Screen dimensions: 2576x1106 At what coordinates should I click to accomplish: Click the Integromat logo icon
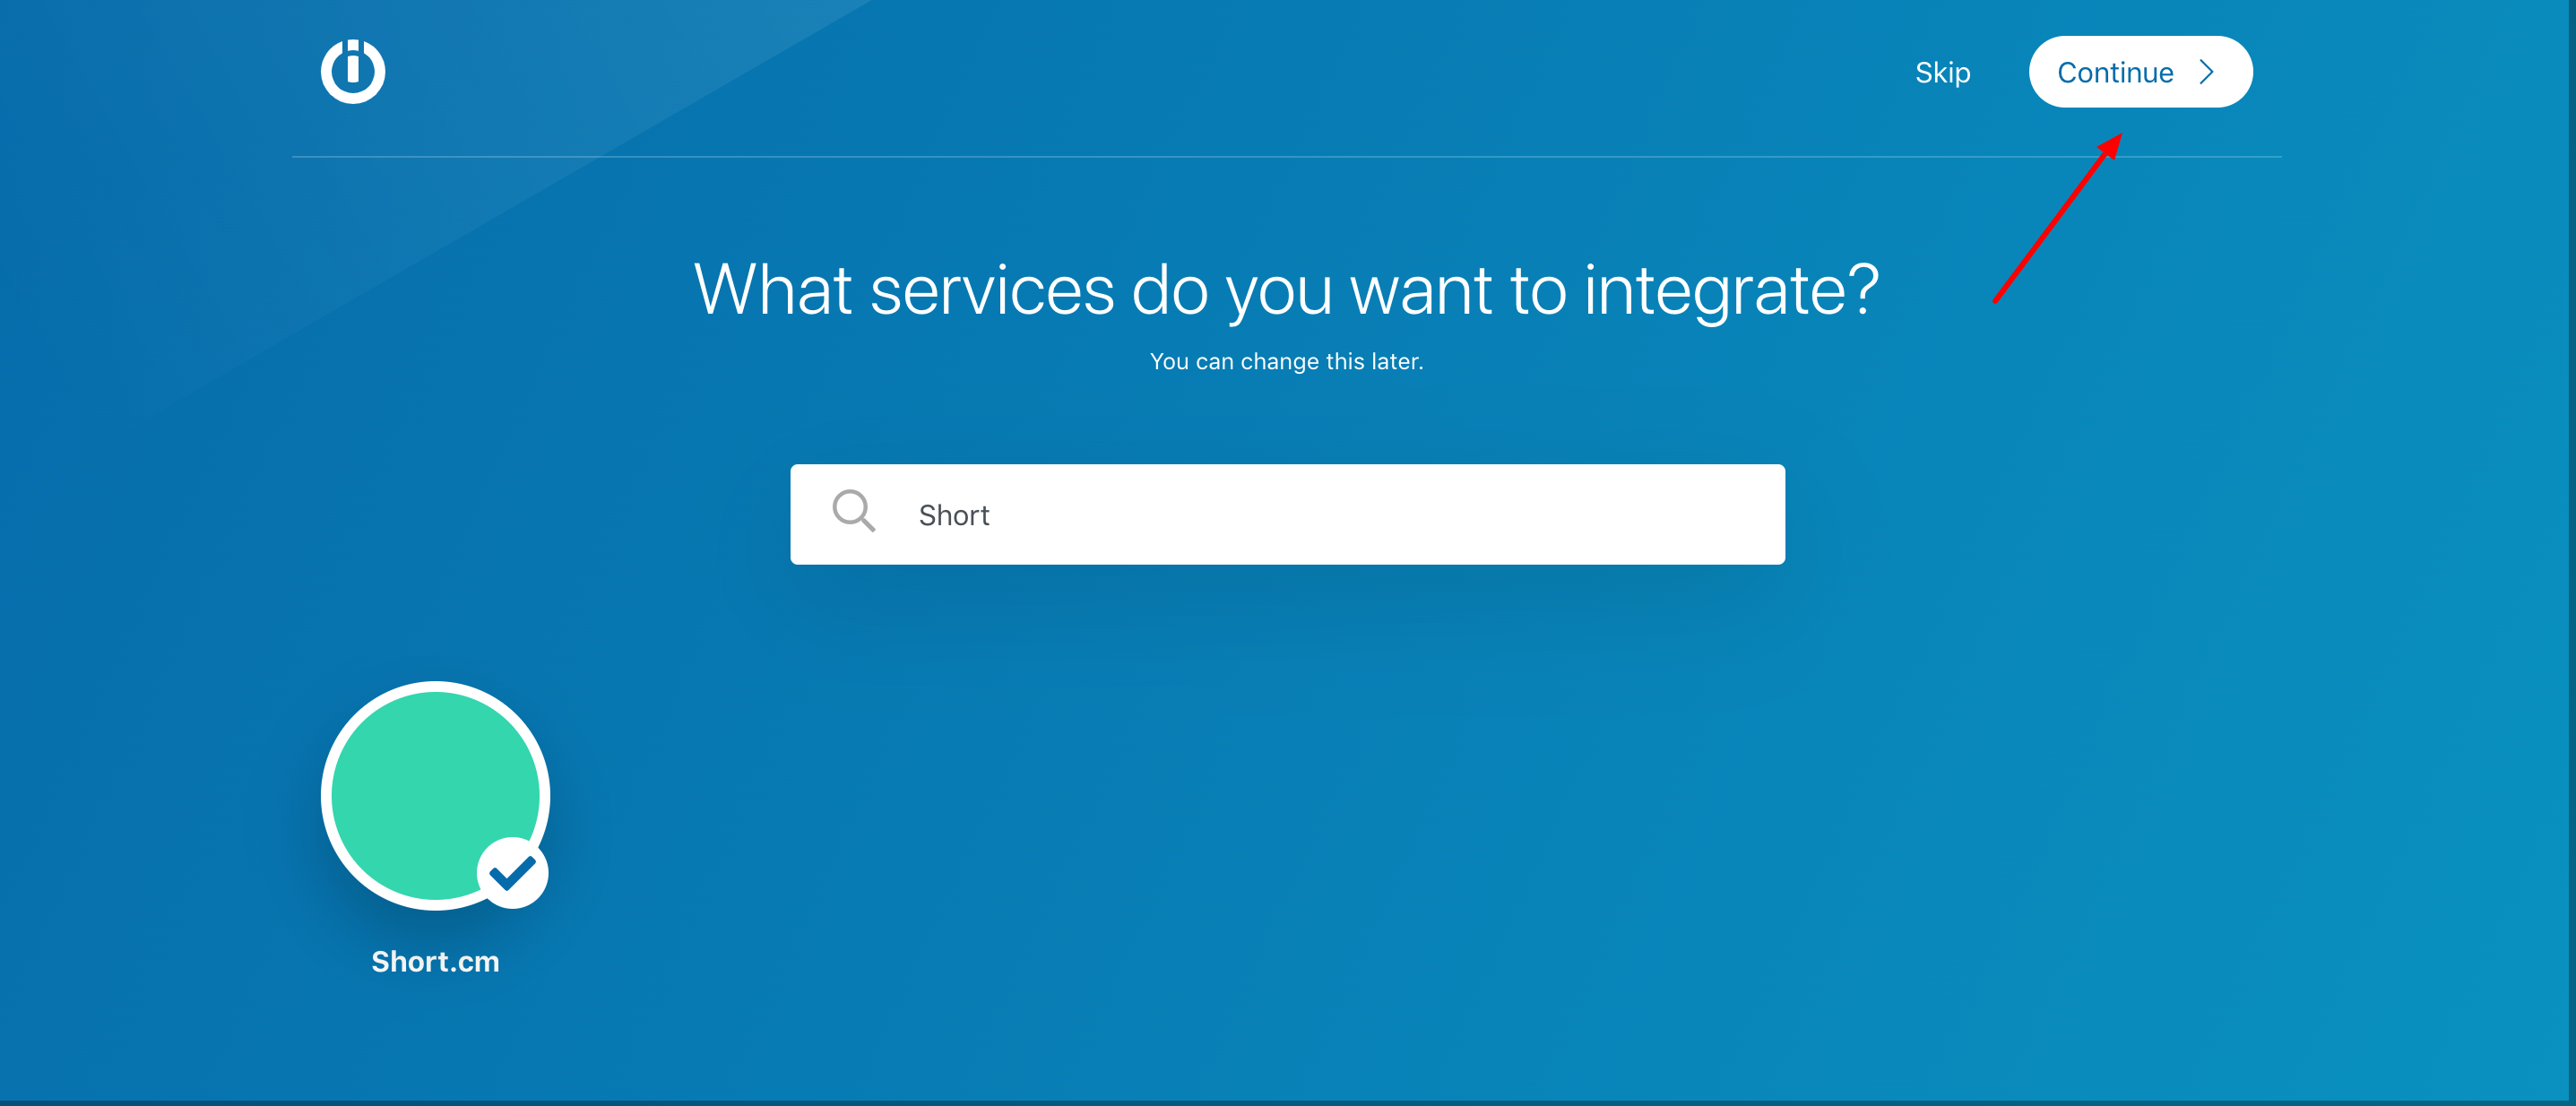point(352,71)
